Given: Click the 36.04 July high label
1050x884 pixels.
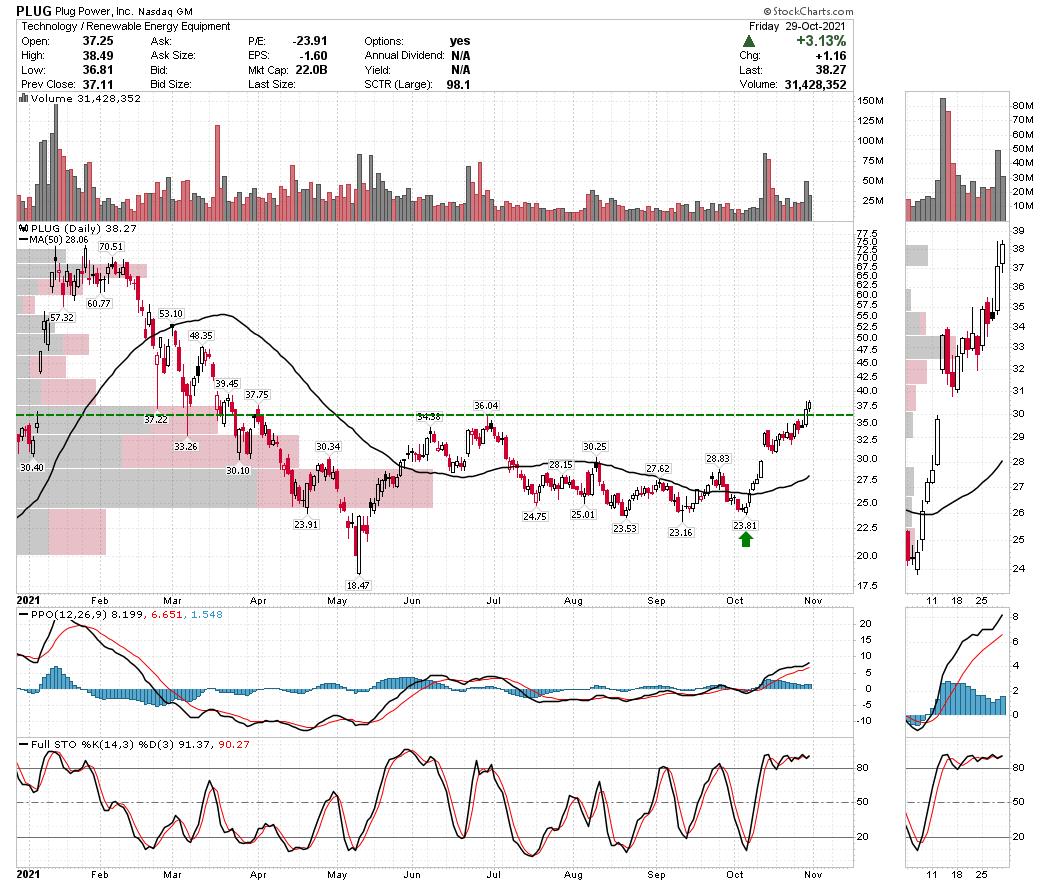Looking at the screenshot, I should tap(486, 405).
